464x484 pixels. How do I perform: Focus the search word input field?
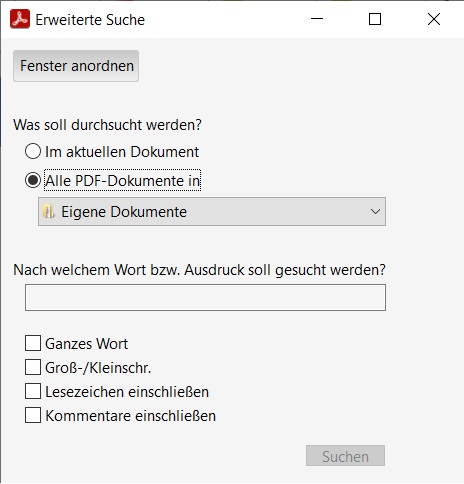click(x=205, y=297)
